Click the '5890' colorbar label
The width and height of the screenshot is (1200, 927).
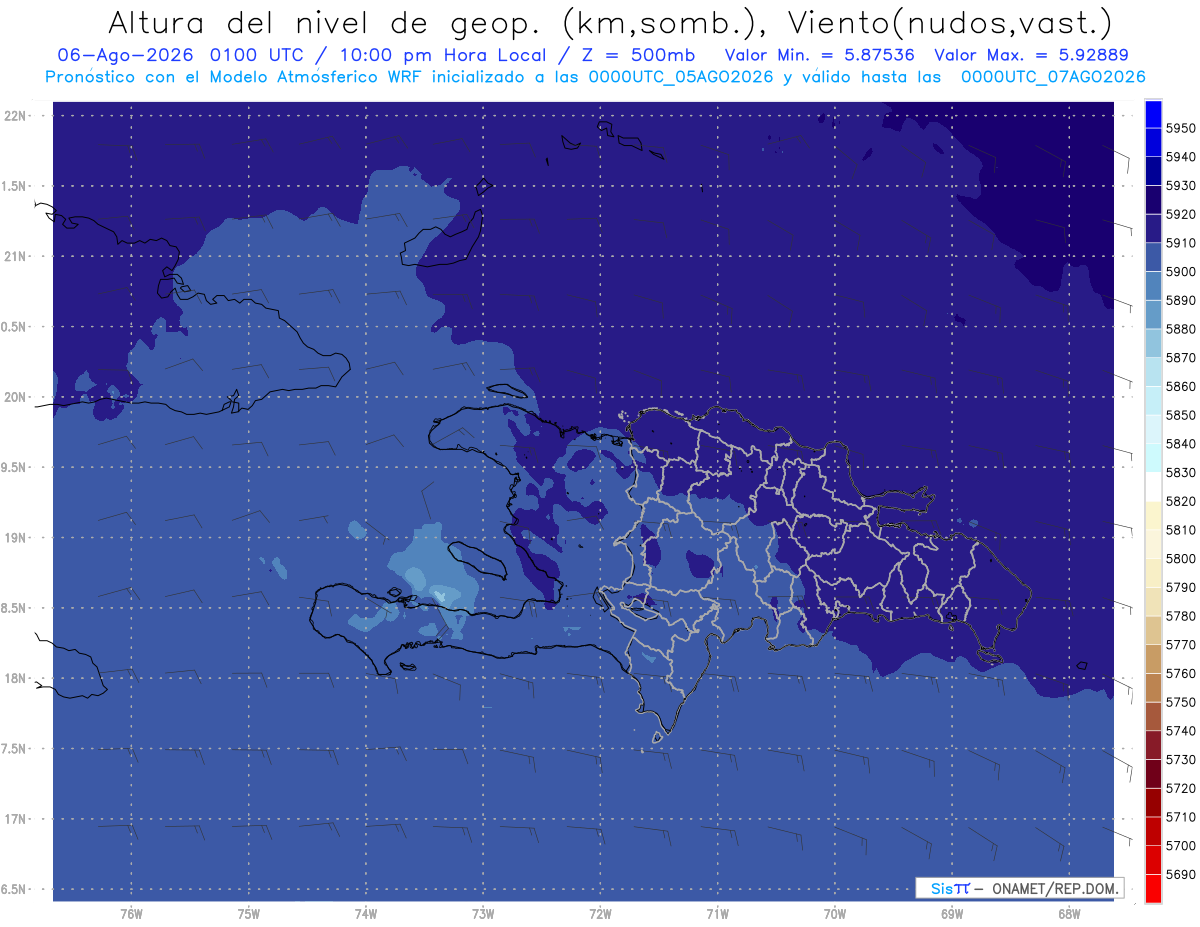pyautogui.click(x=1180, y=301)
